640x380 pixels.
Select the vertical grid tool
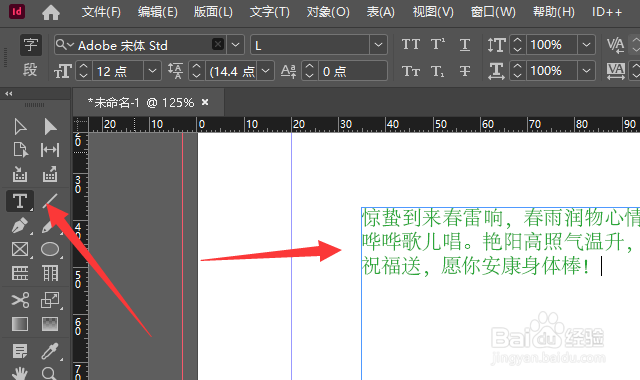coord(50,273)
